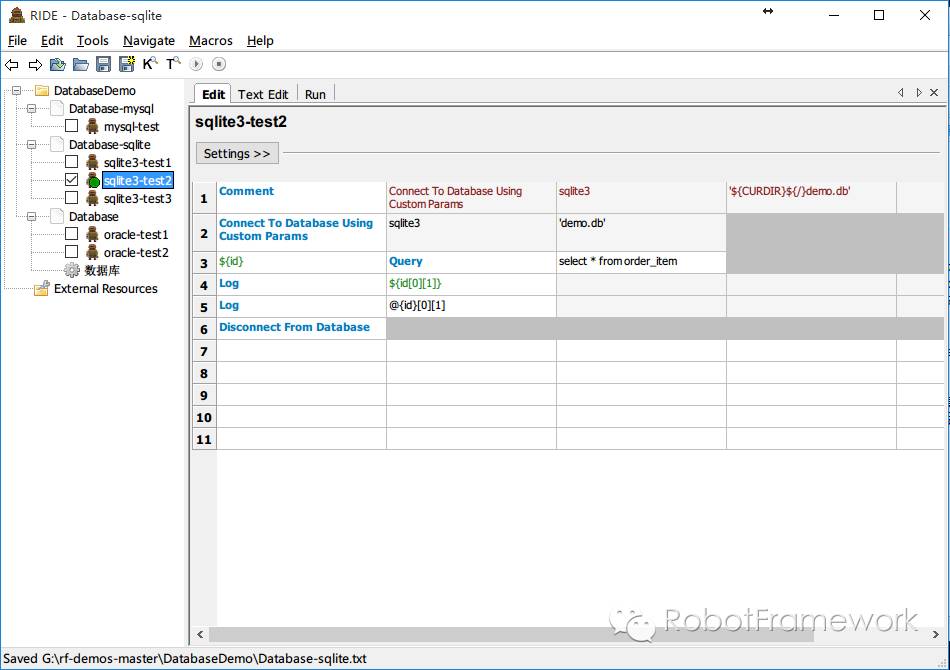Open the Help menu
The width and height of the screenshot is (950, 670).
point(261,41)
